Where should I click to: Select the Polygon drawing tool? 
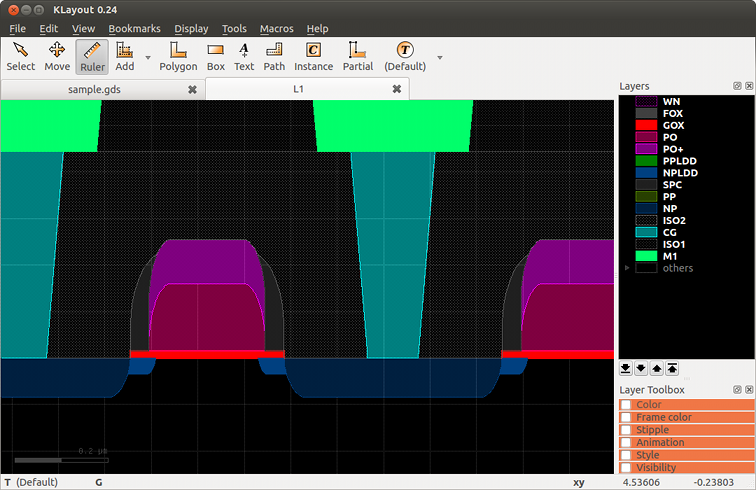[x=178, y=56]
